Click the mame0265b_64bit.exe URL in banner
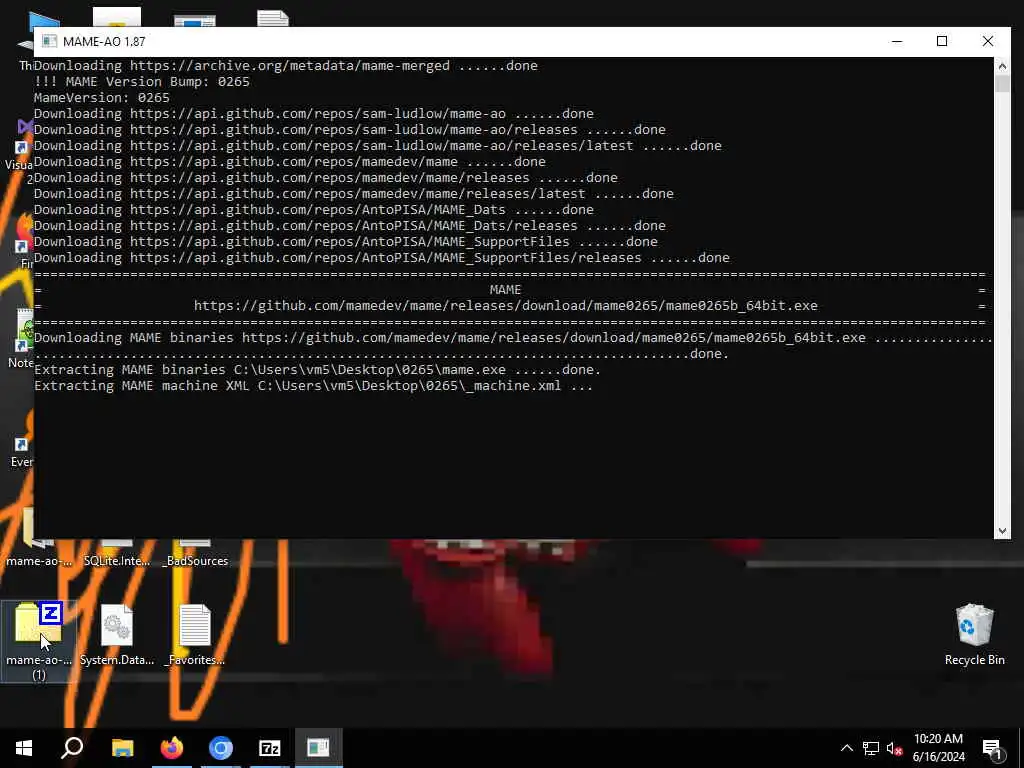 pos(505,306)
